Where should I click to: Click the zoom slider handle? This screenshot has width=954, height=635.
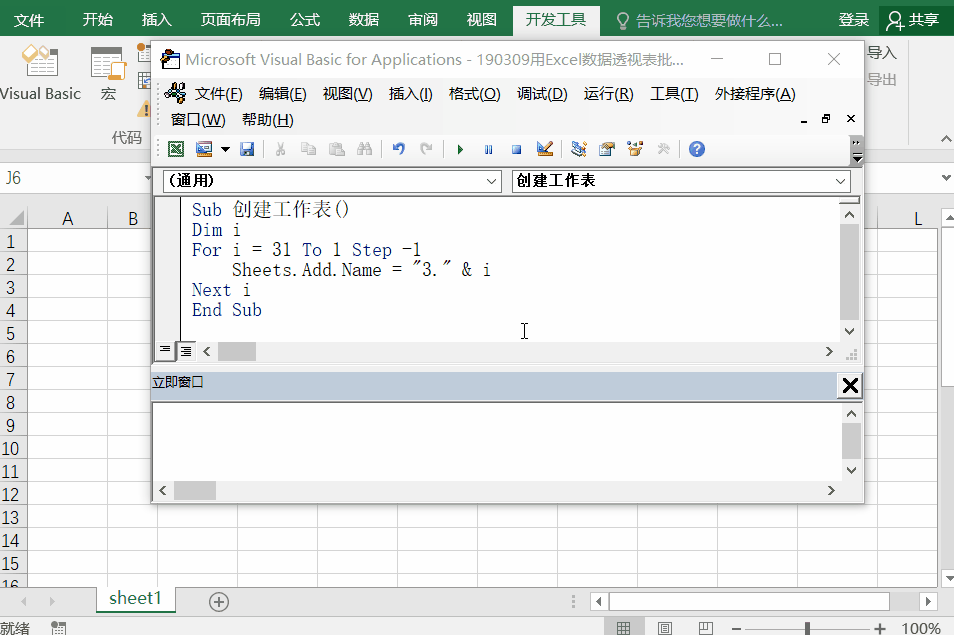807,628
